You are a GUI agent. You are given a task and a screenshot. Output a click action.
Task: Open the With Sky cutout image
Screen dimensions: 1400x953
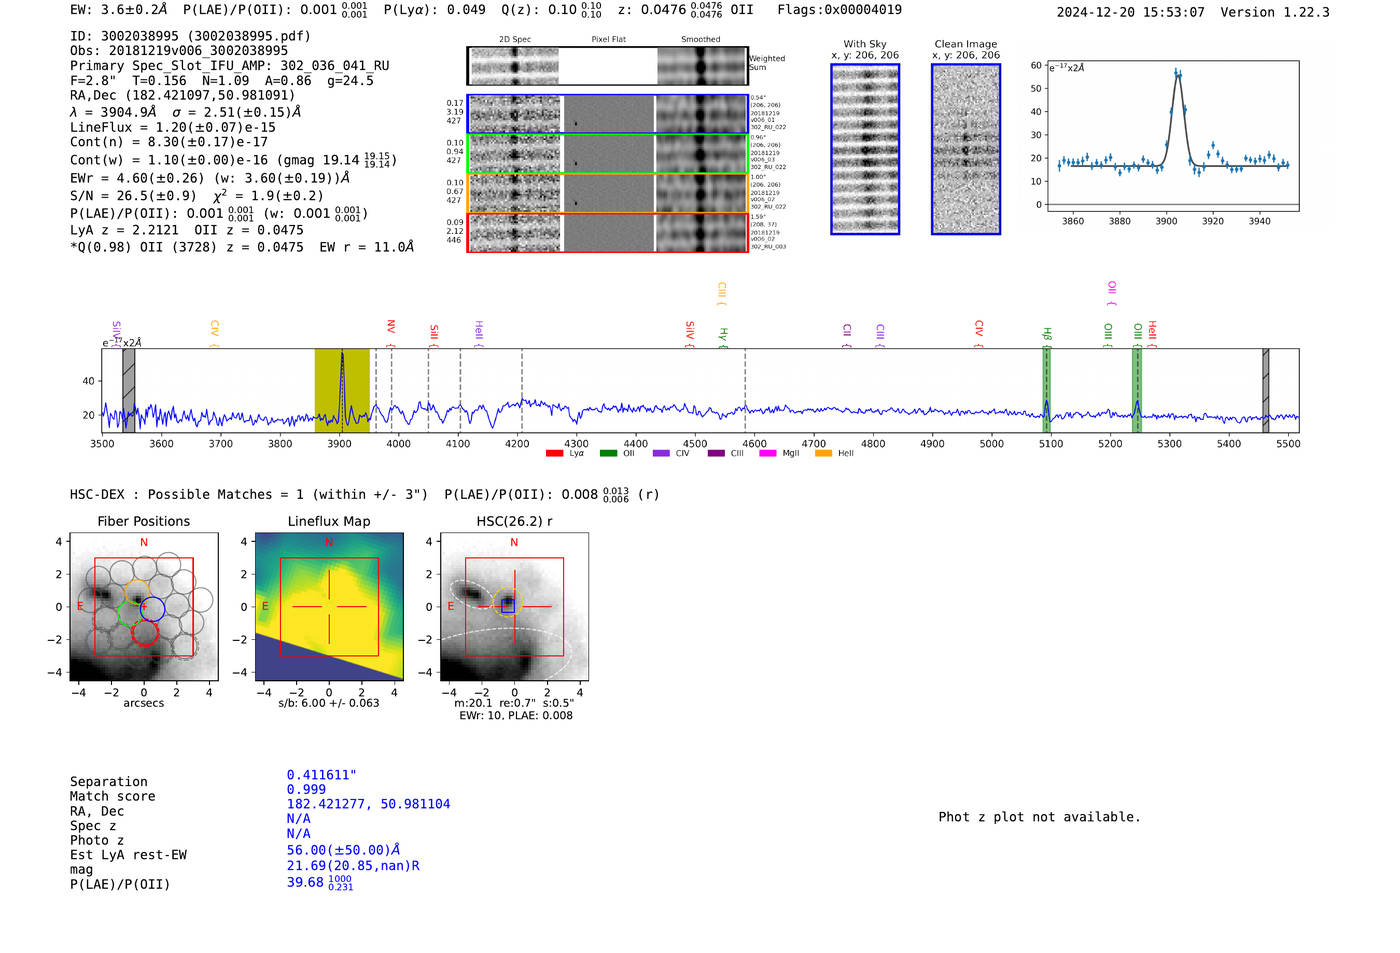pos(865,149)
